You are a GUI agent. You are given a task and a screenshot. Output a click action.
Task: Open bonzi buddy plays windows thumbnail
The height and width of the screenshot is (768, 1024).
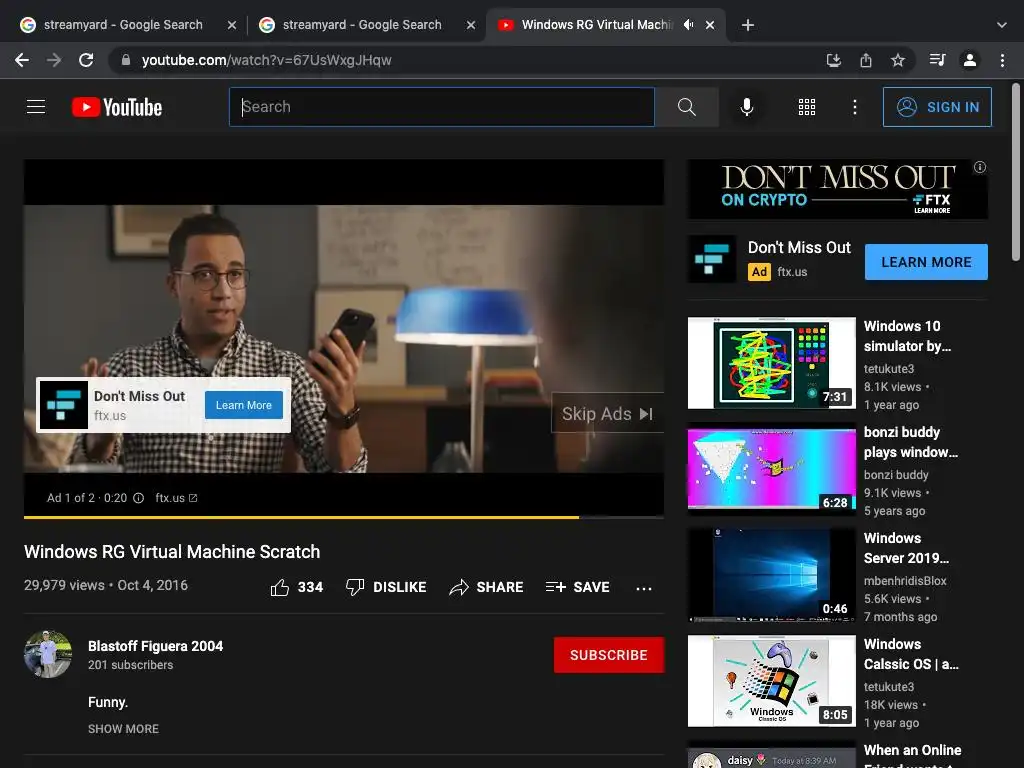click(771, 469)
